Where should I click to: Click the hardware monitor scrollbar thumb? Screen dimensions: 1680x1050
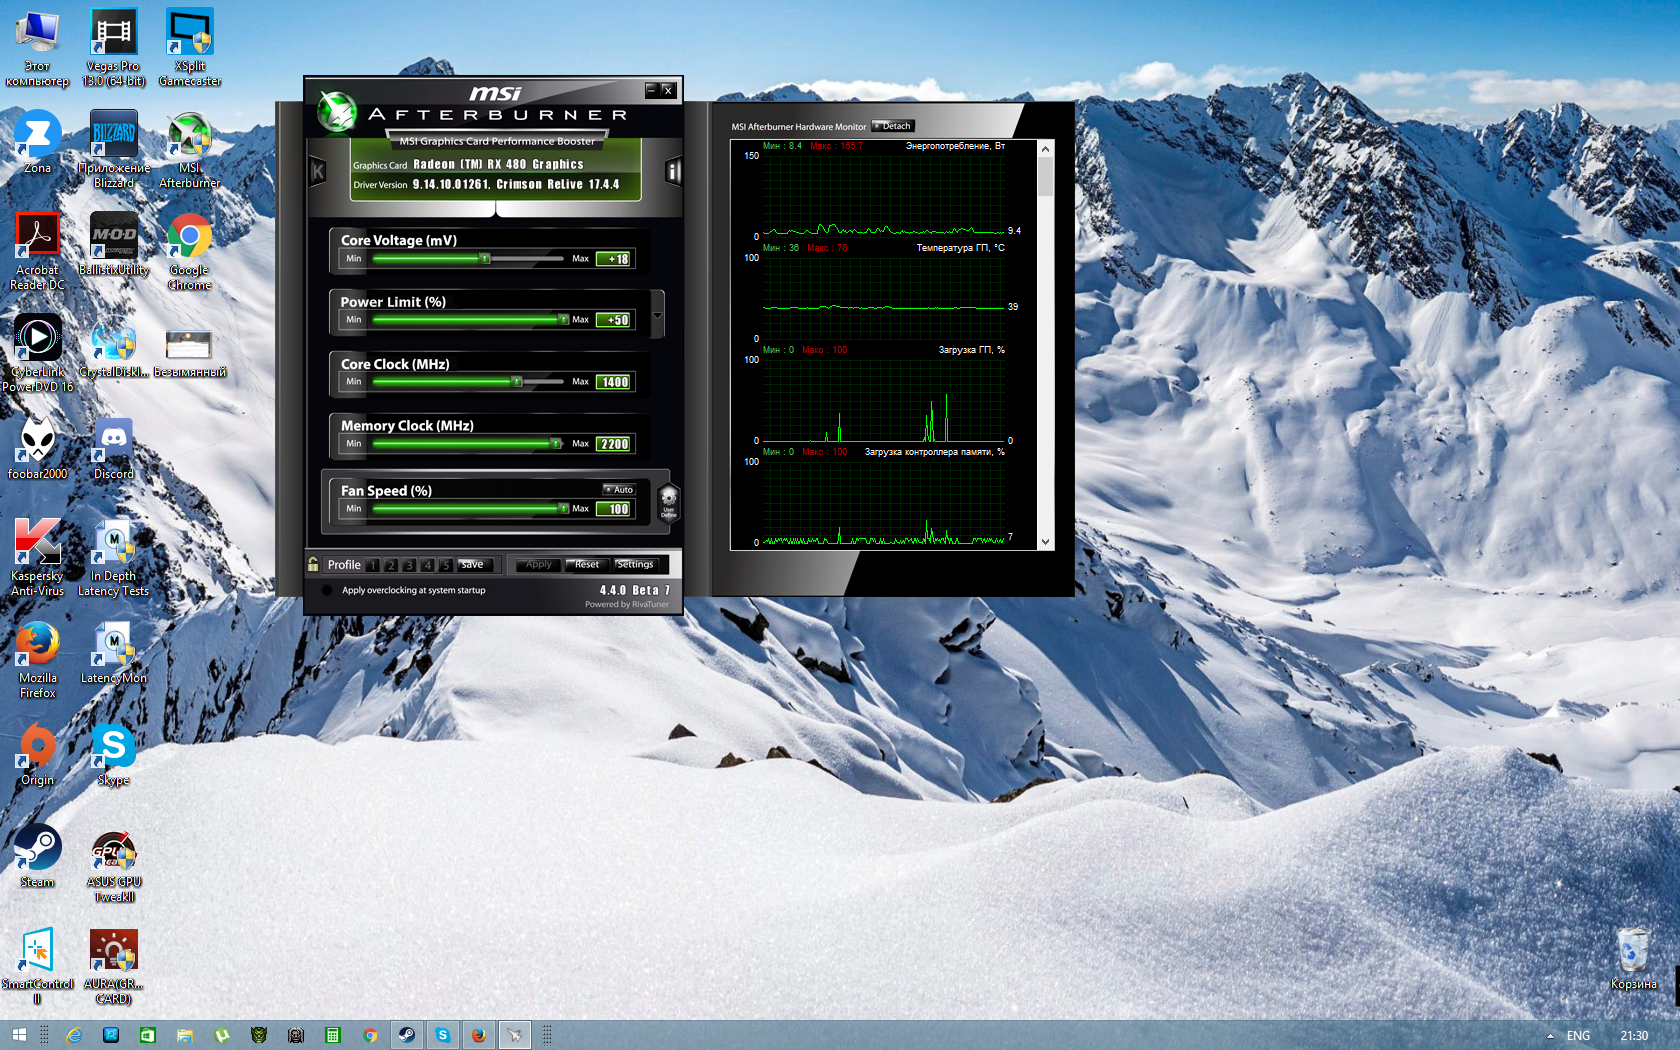click(x=1046, y=176)
